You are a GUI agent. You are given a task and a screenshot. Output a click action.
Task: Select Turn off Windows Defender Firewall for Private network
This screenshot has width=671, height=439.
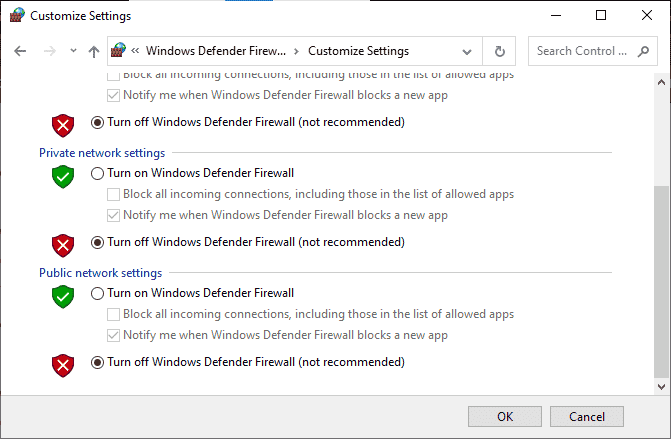(x=97, y=242)
